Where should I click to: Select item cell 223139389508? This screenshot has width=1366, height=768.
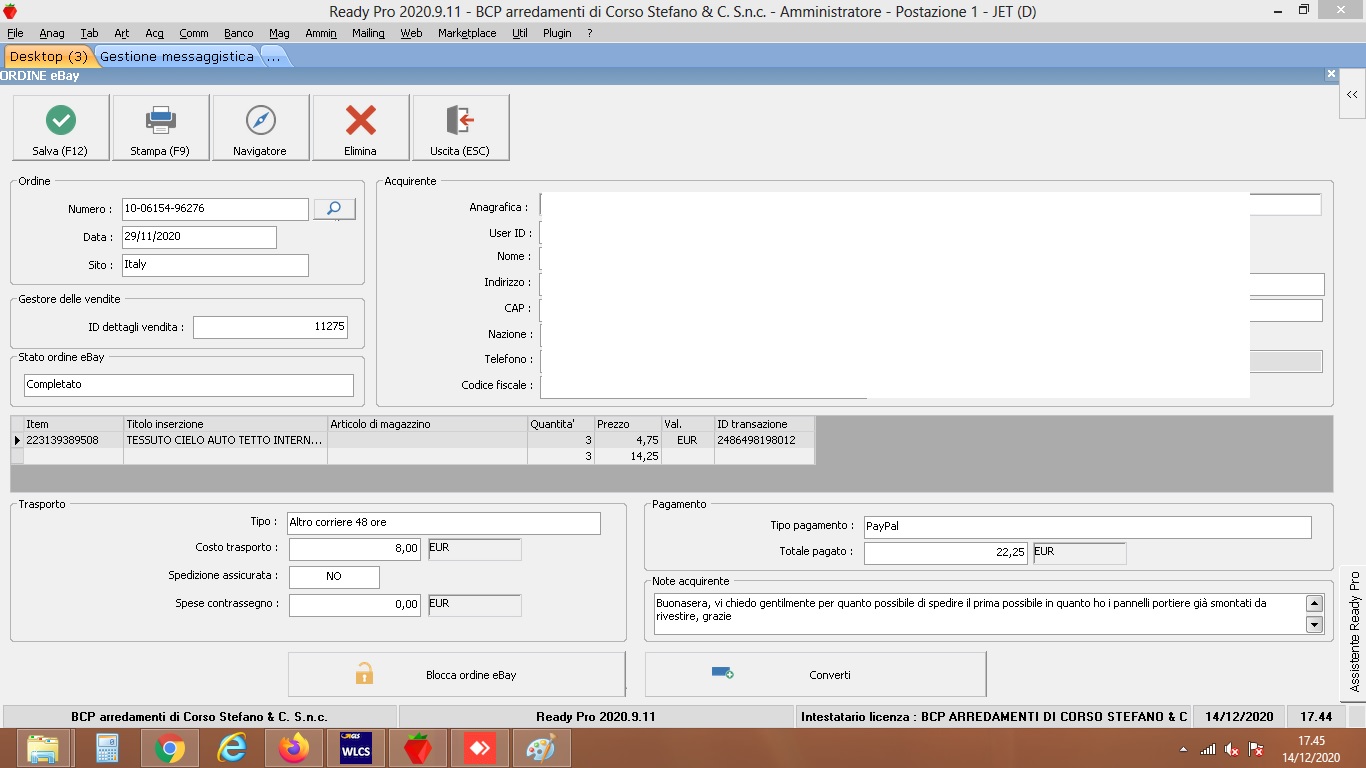tap(73, 440)
